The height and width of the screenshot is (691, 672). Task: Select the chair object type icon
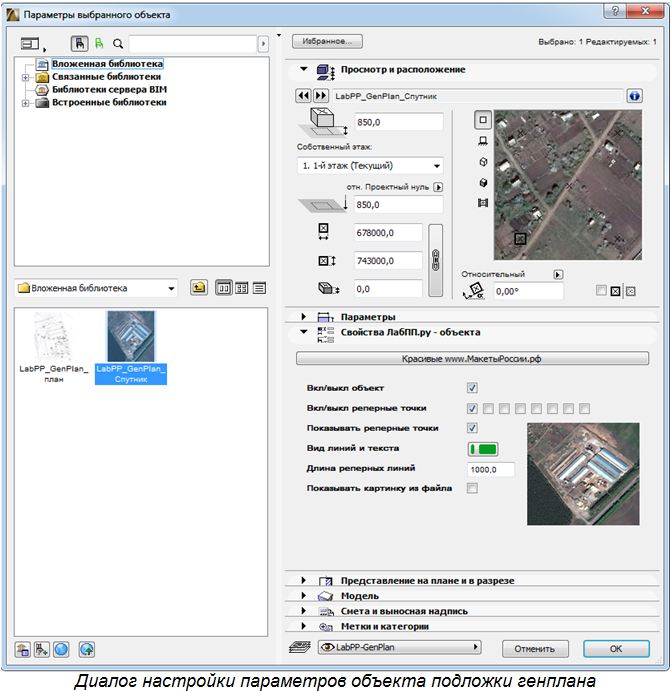[80, 44]
